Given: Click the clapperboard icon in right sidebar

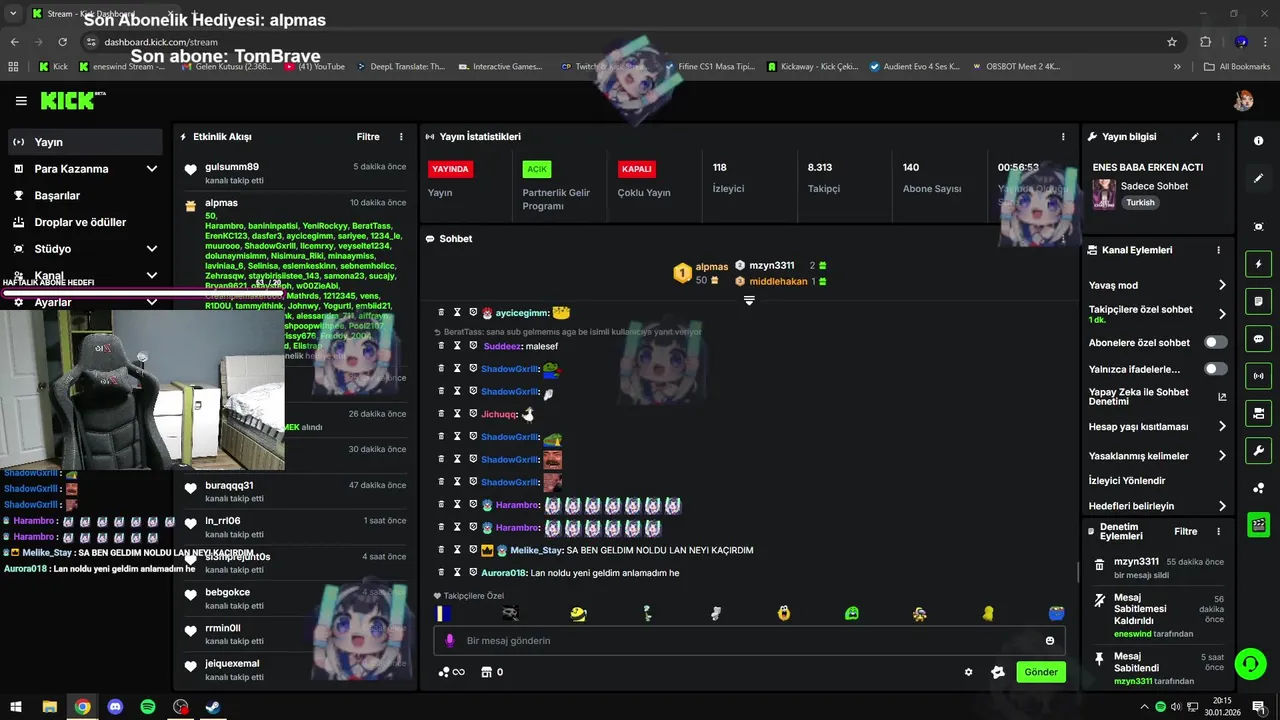Looking at the screenshot, I should pos(1258,524).
